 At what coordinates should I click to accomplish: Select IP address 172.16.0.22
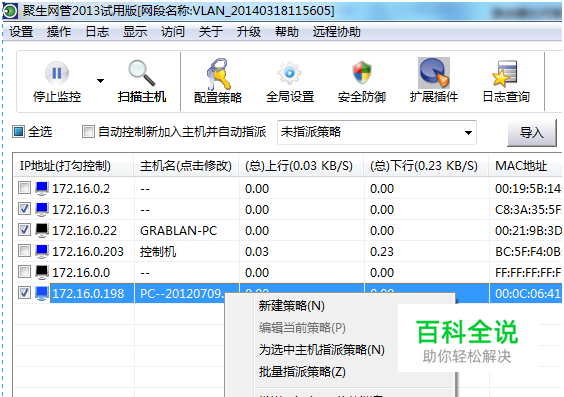click(x=85, y=231)
